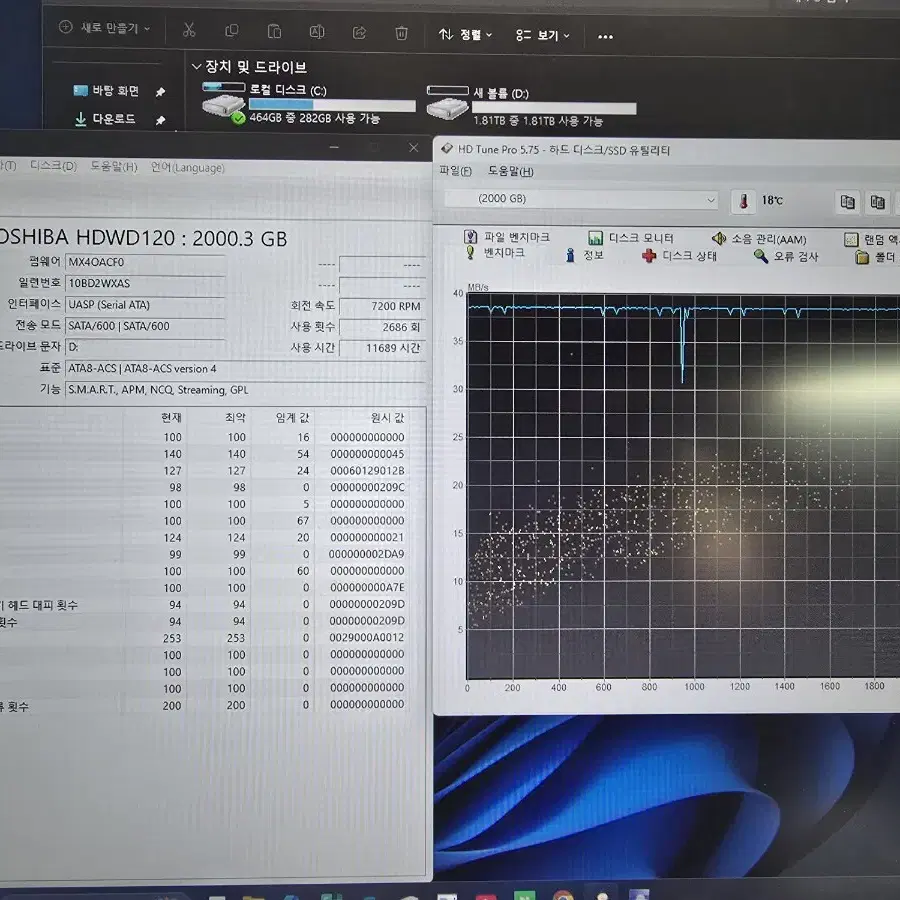Open the 디스크(D) menu in CrystalDiskInfo
Screen dimensions: 900x900
[x=53, y=166]
